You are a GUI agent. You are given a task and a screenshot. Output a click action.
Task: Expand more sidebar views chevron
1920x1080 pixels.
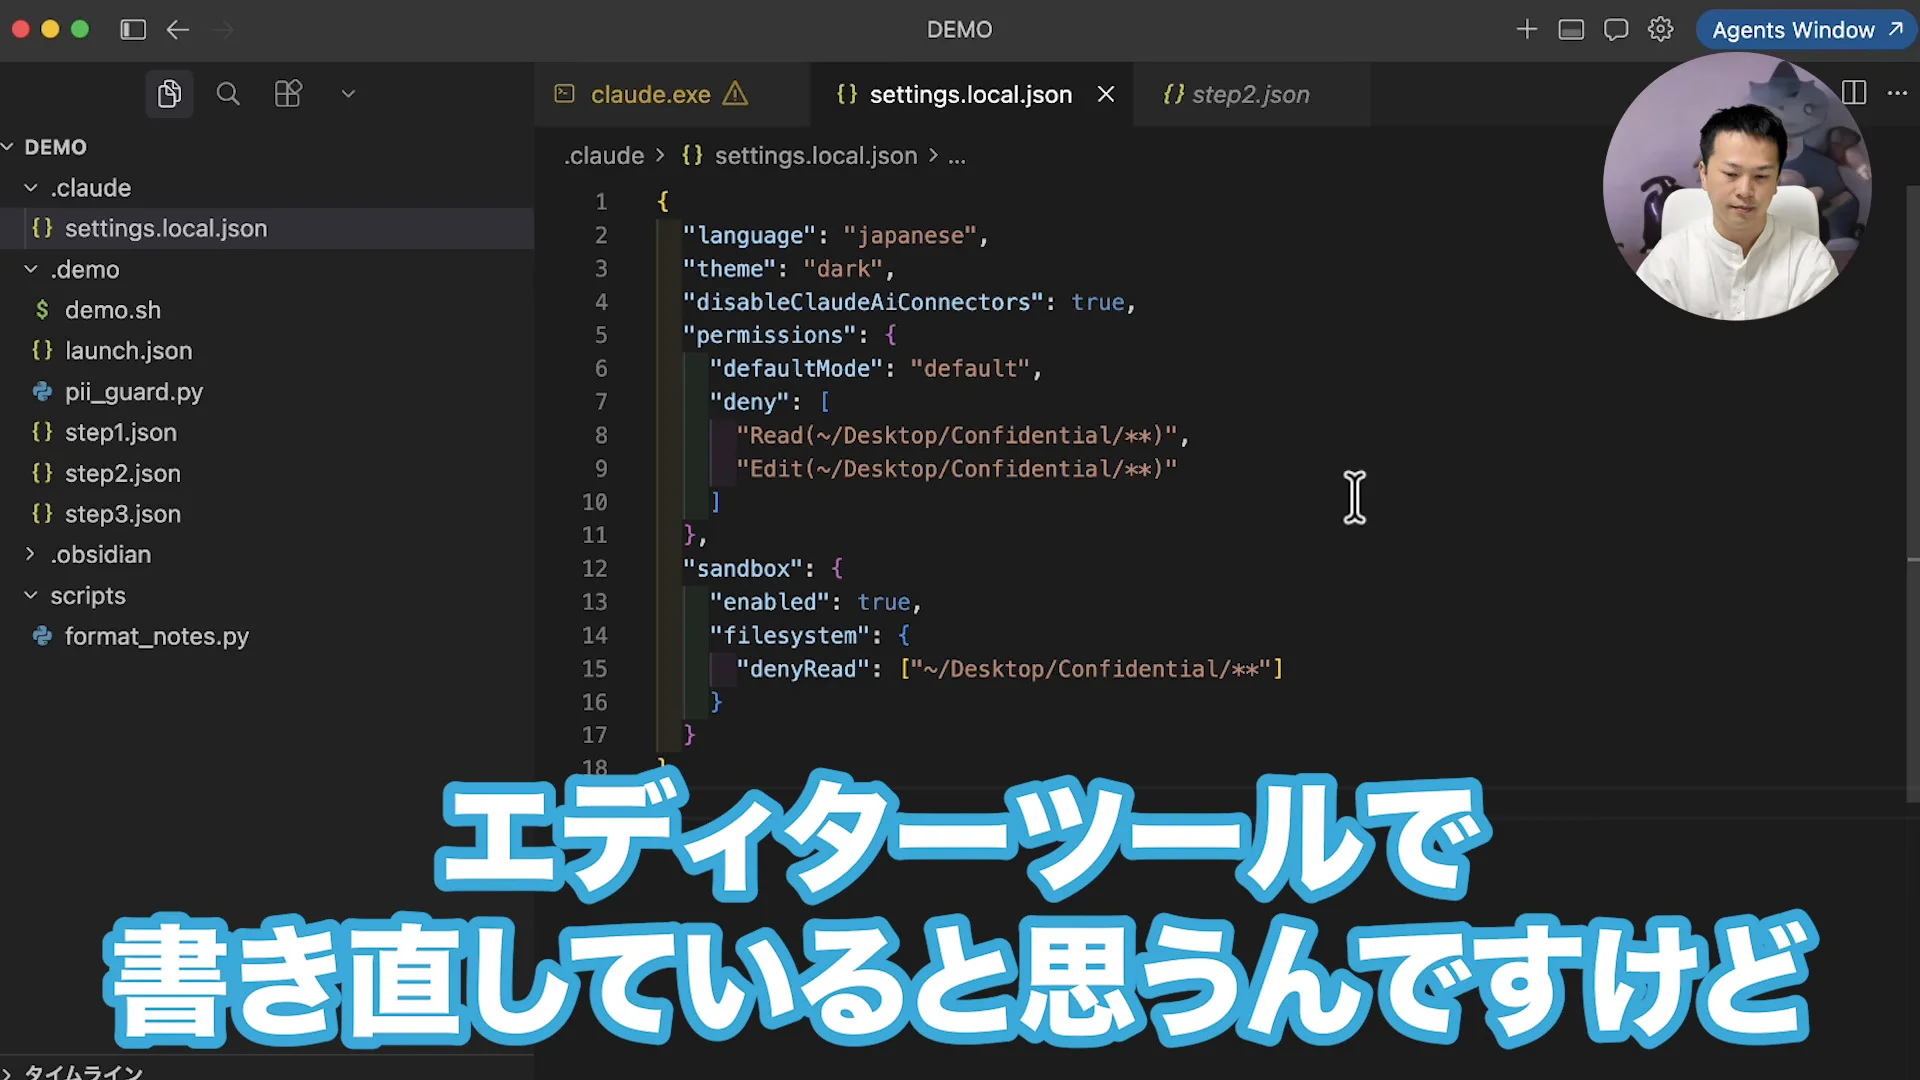point(348,94)
